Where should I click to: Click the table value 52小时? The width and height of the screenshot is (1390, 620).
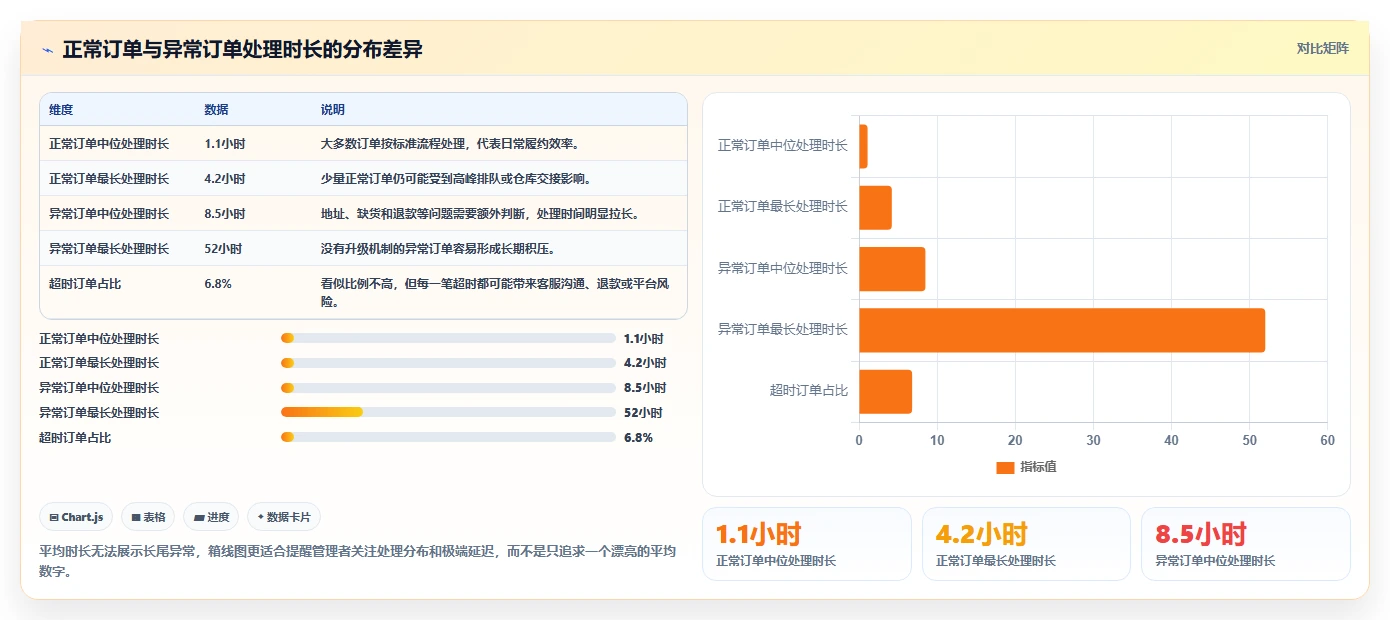pyautogui.click(x=222, y=249)
